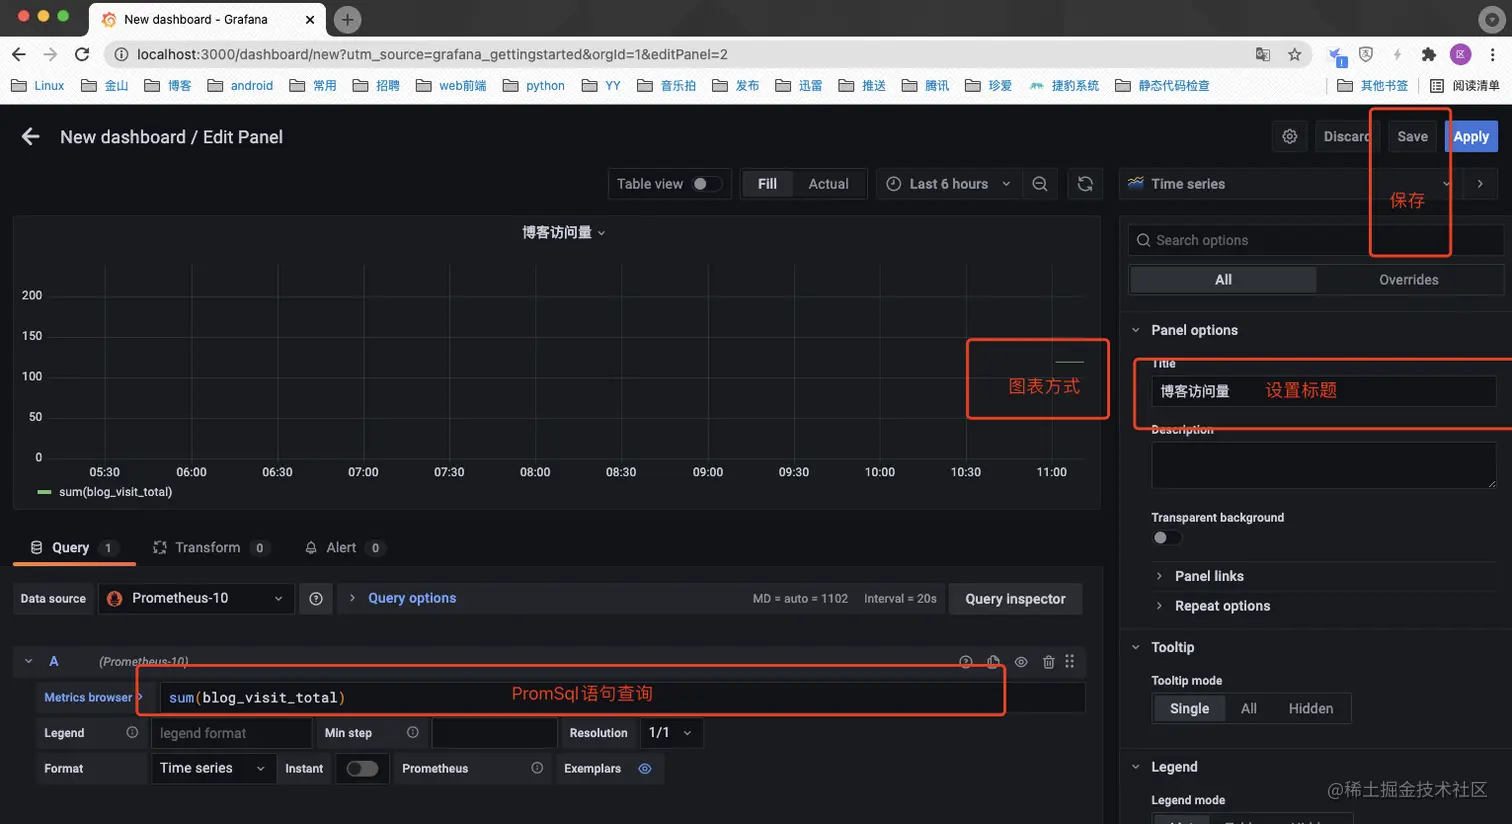
Task: Open data source help info icon
Action: coord(316,599)
